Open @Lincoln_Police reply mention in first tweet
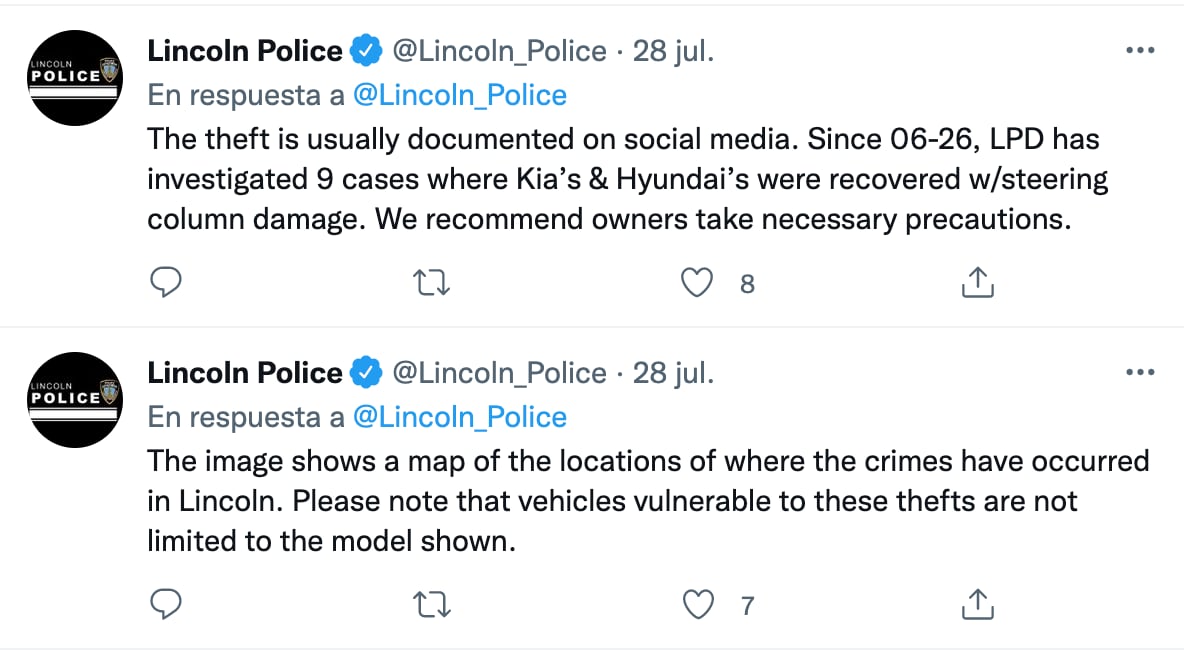The height and width of the screenshot is (650, 1184). click(460, 95)
